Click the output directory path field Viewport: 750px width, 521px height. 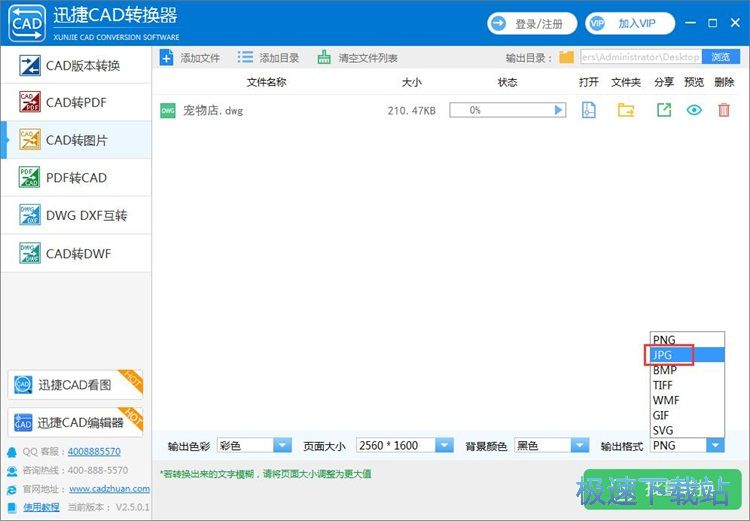pyautogui.click(x=641, y=57)
